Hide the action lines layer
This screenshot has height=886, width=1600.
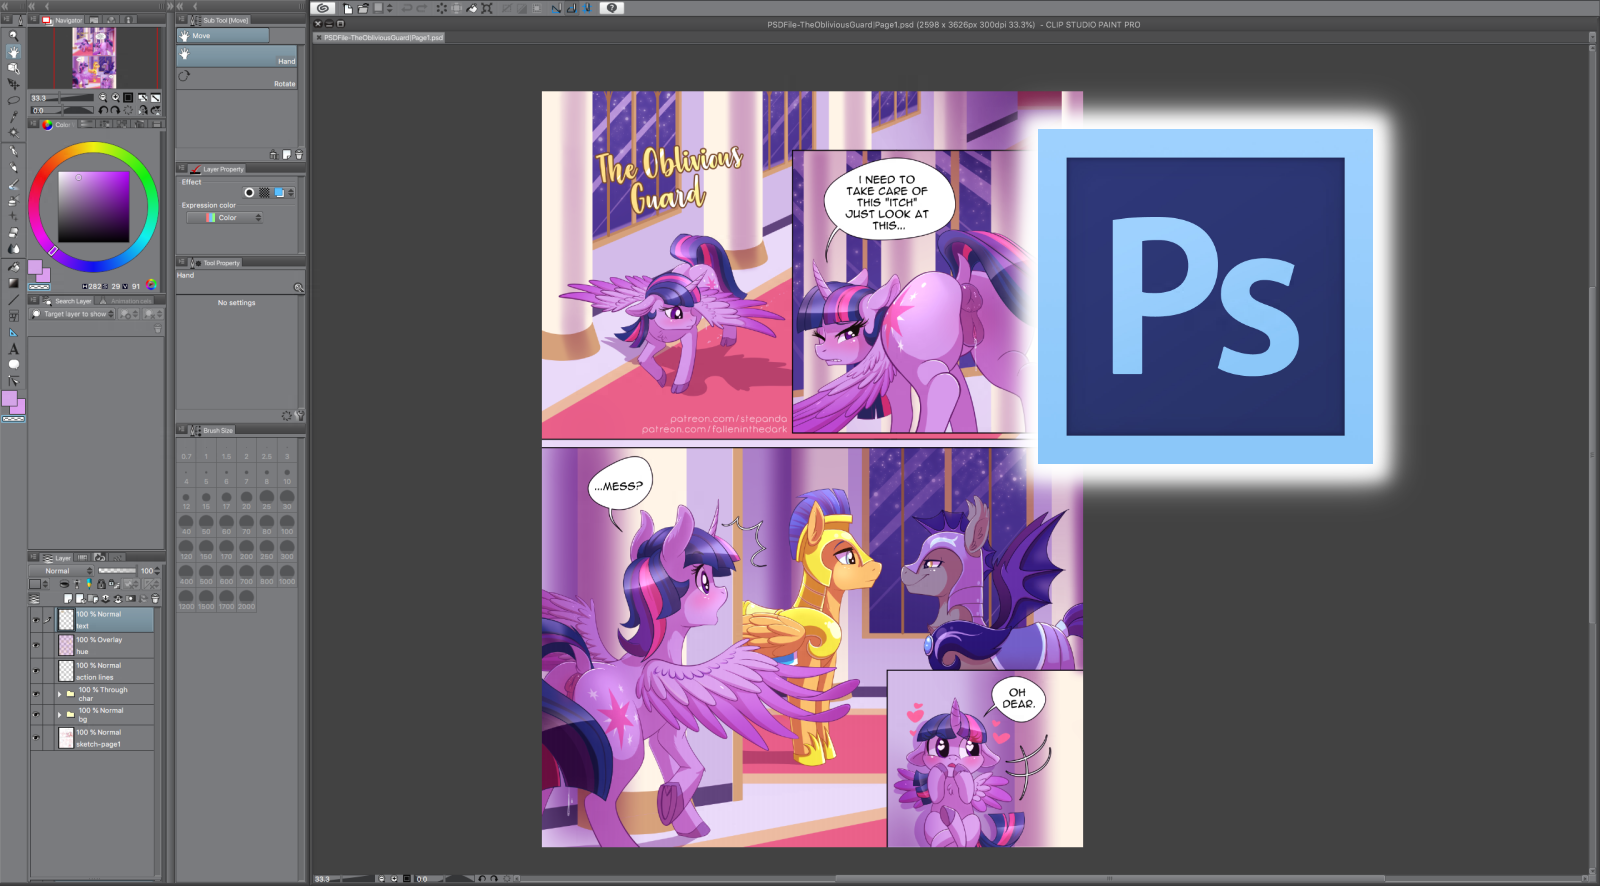36,671
